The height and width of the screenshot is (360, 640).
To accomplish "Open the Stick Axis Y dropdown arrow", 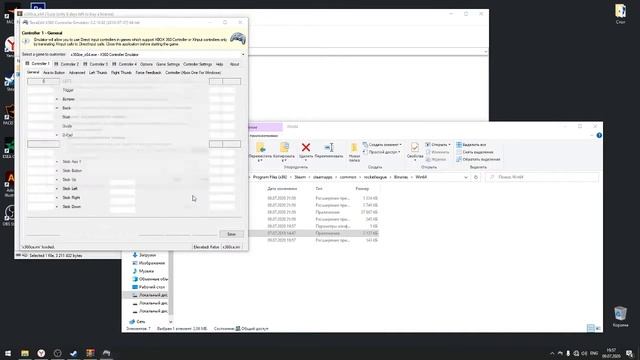I will pyautogui.click(x=57, y=162).
